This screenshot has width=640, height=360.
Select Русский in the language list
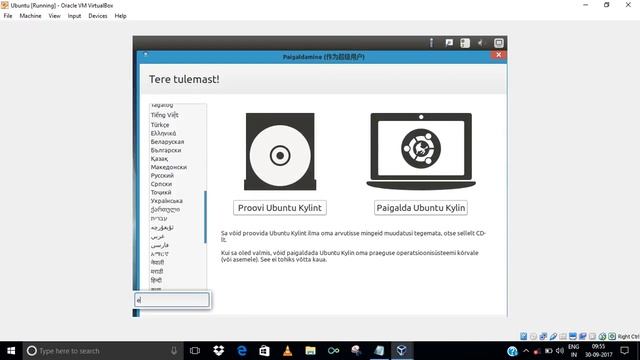click(x=162, y=176)
